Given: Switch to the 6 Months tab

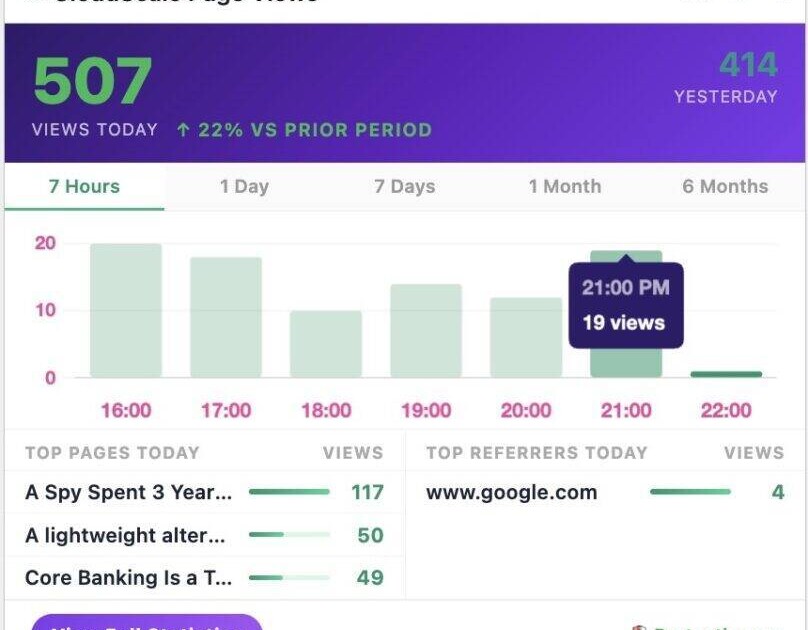Looking at the screenshot, I should tap(725, 186).
